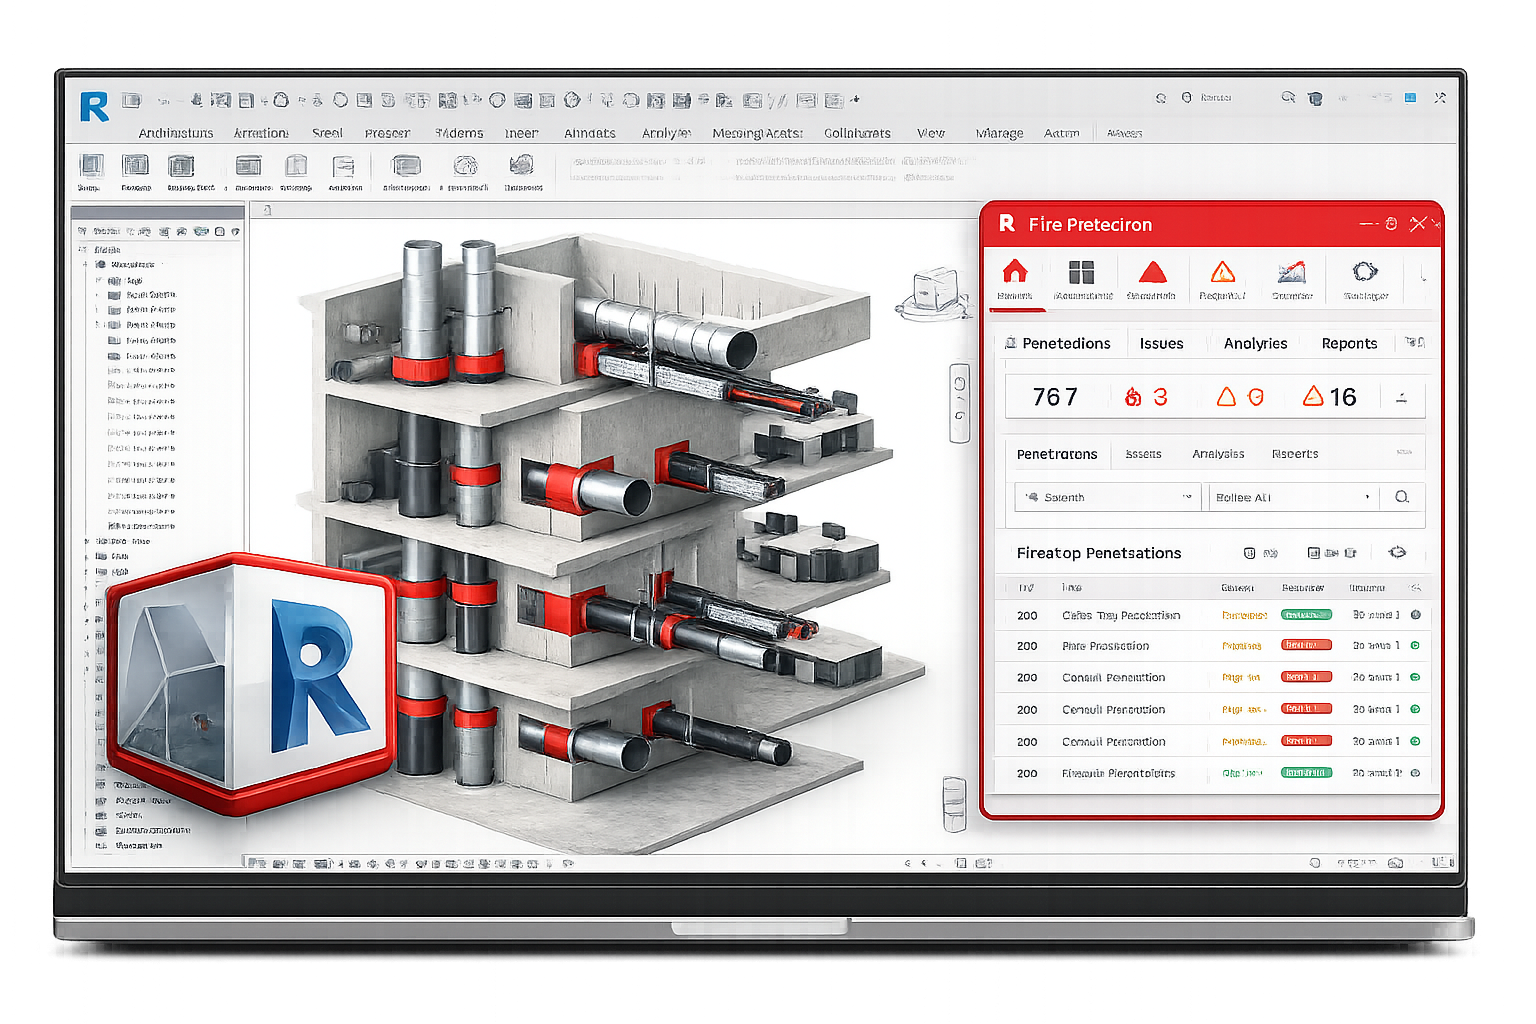Open the right filter dropdown next to search
Screen dimensions: 1536x1024
click(x=1292, y=497)
